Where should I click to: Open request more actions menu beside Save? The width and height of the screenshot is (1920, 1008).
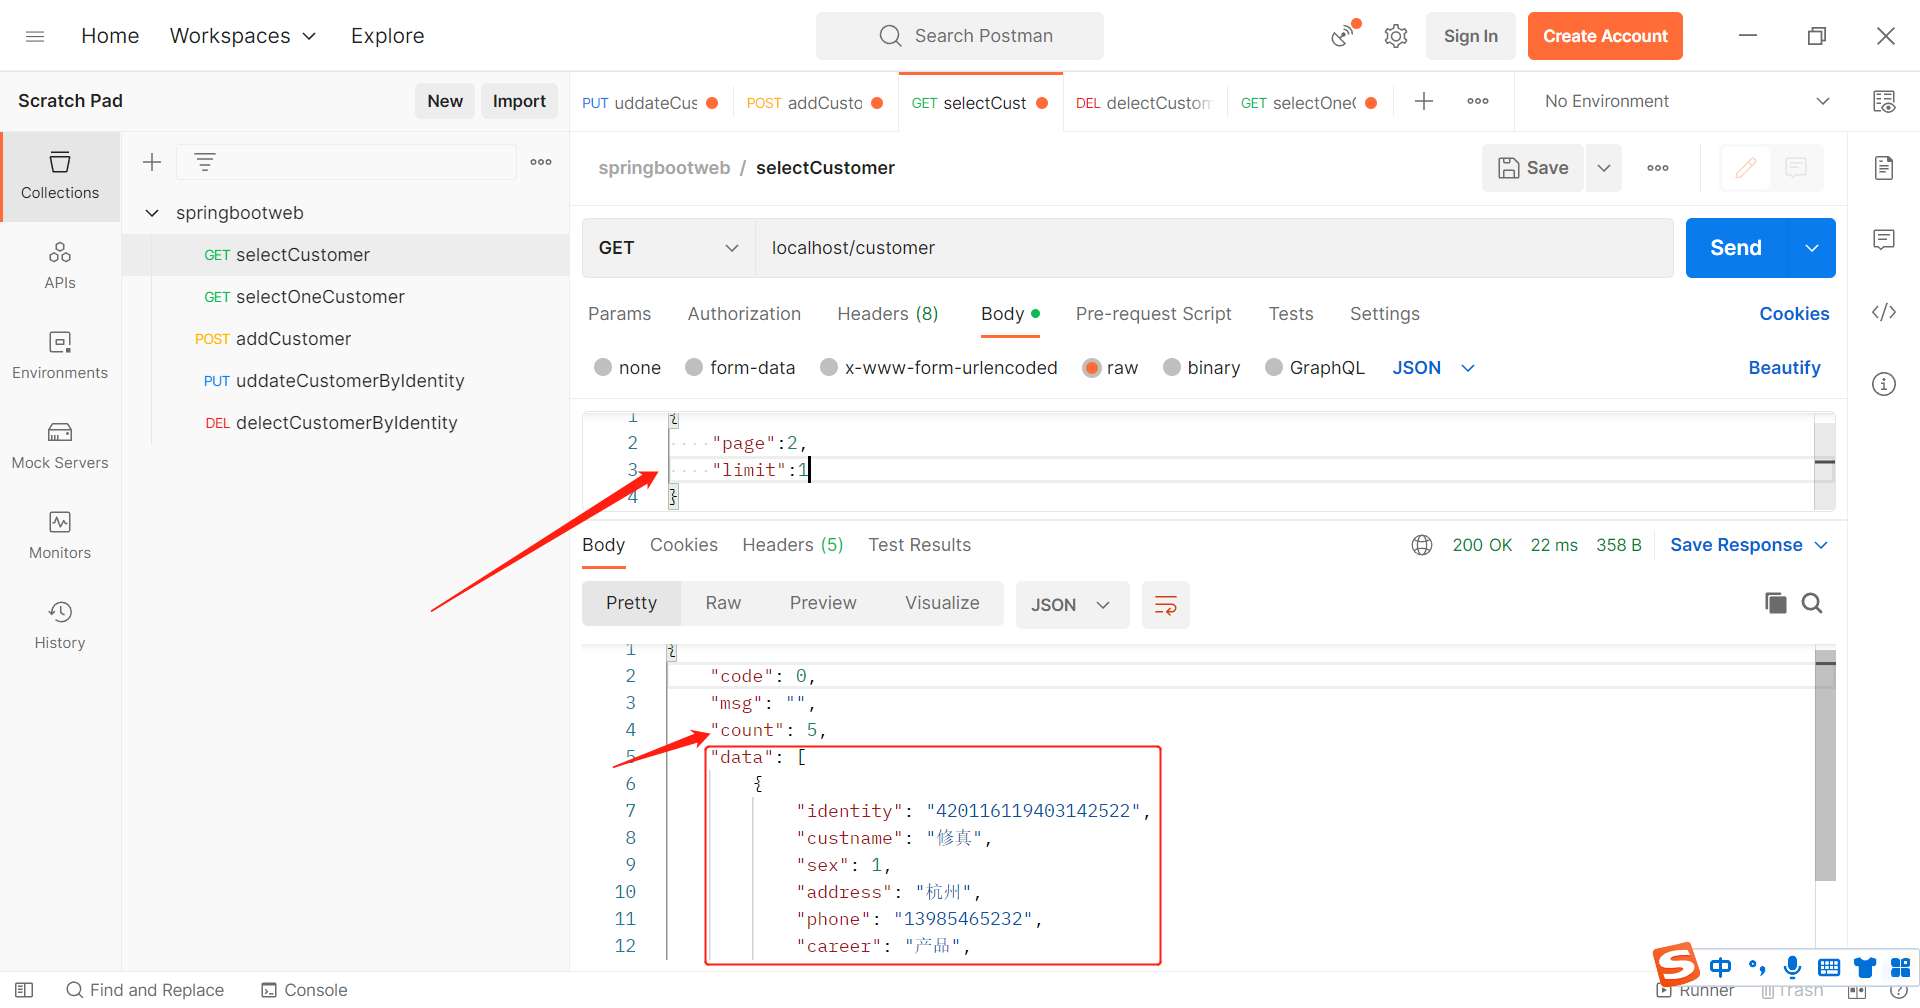tap(1658, 168)
